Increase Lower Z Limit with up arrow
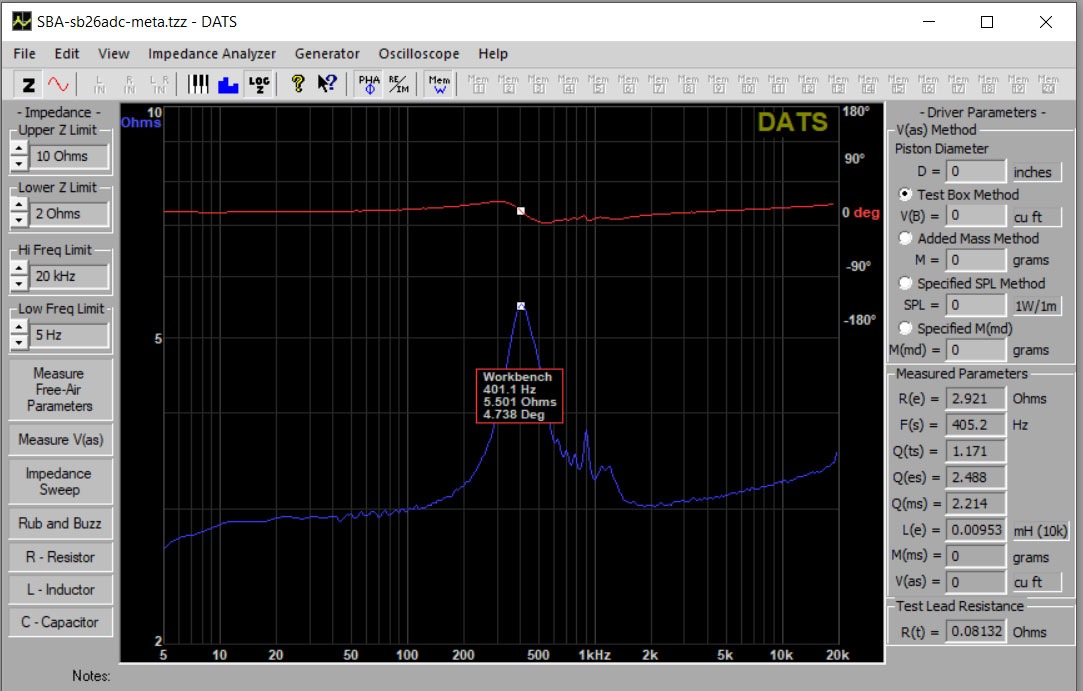 (x=19, y=206)
